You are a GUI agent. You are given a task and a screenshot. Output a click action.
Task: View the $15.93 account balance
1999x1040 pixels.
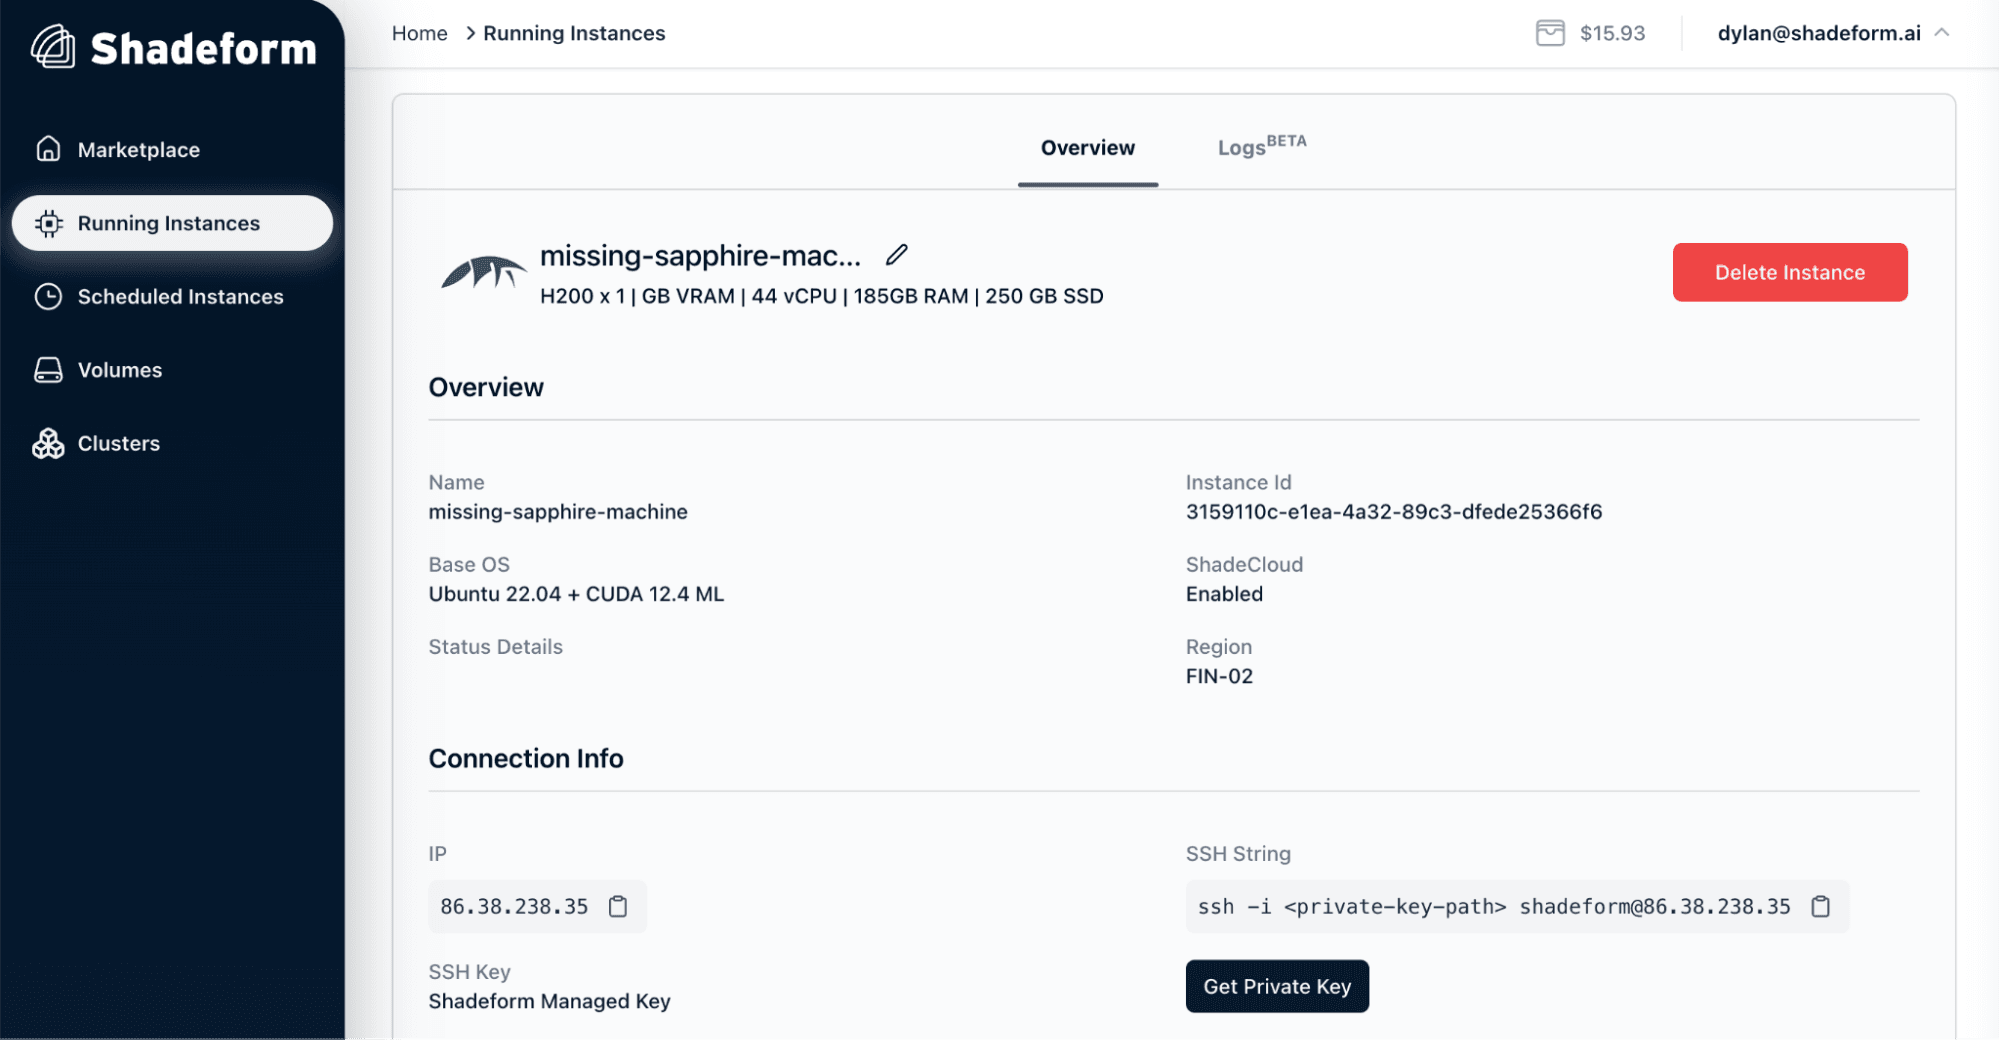point(1612,33)
